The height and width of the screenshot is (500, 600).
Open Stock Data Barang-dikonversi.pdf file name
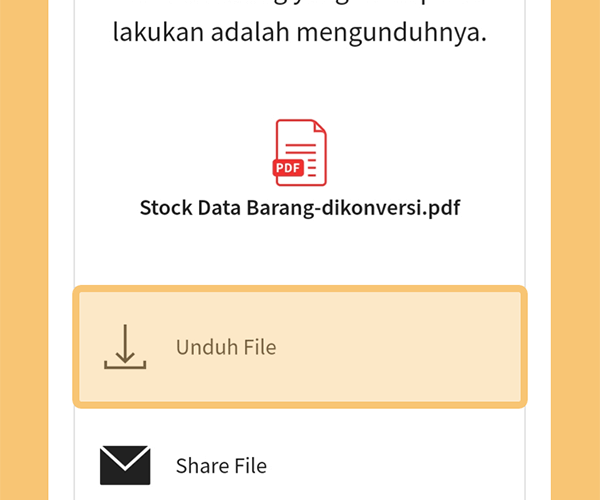point(300,208)
